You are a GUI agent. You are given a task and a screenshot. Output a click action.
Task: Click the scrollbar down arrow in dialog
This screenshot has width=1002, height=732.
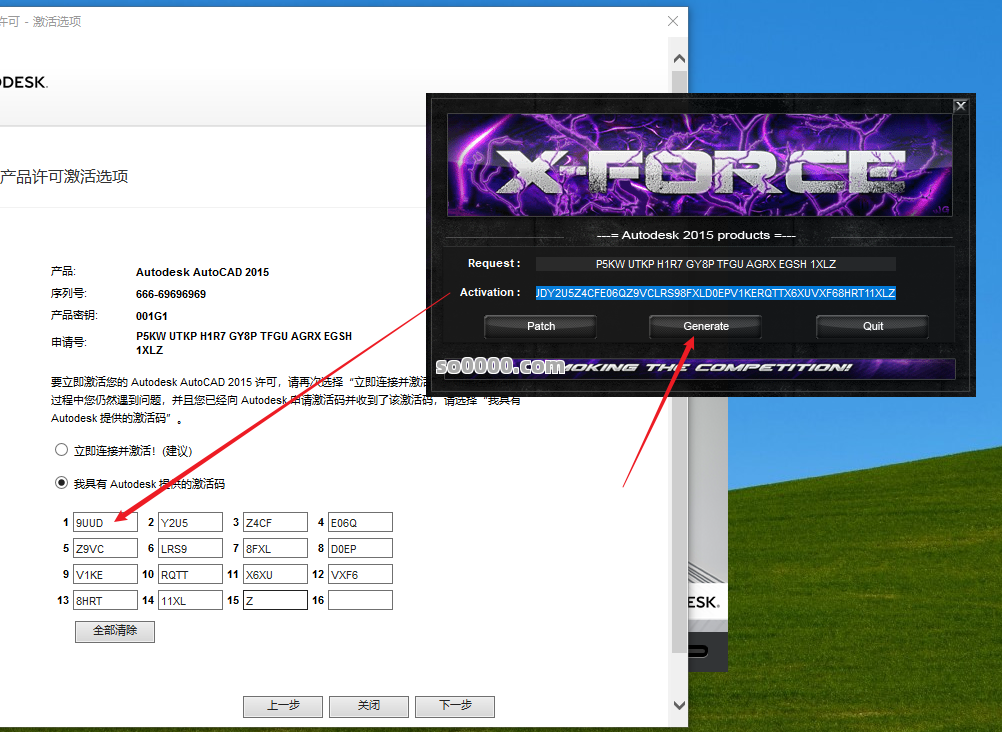(x=680, y=706)
